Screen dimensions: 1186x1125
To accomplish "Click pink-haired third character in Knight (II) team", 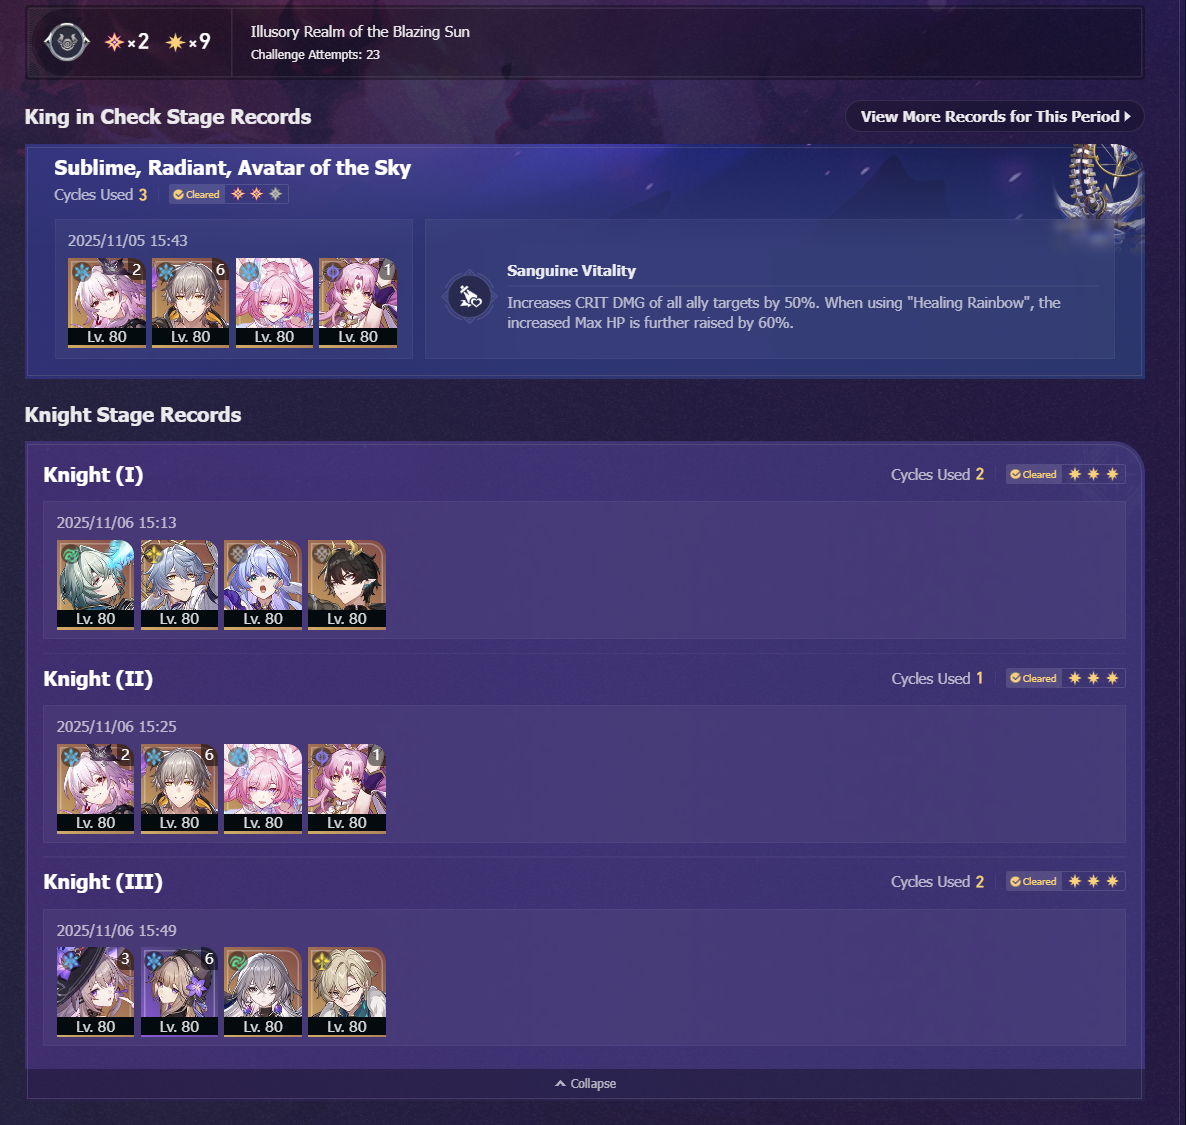I will click(x=262, y=788).
